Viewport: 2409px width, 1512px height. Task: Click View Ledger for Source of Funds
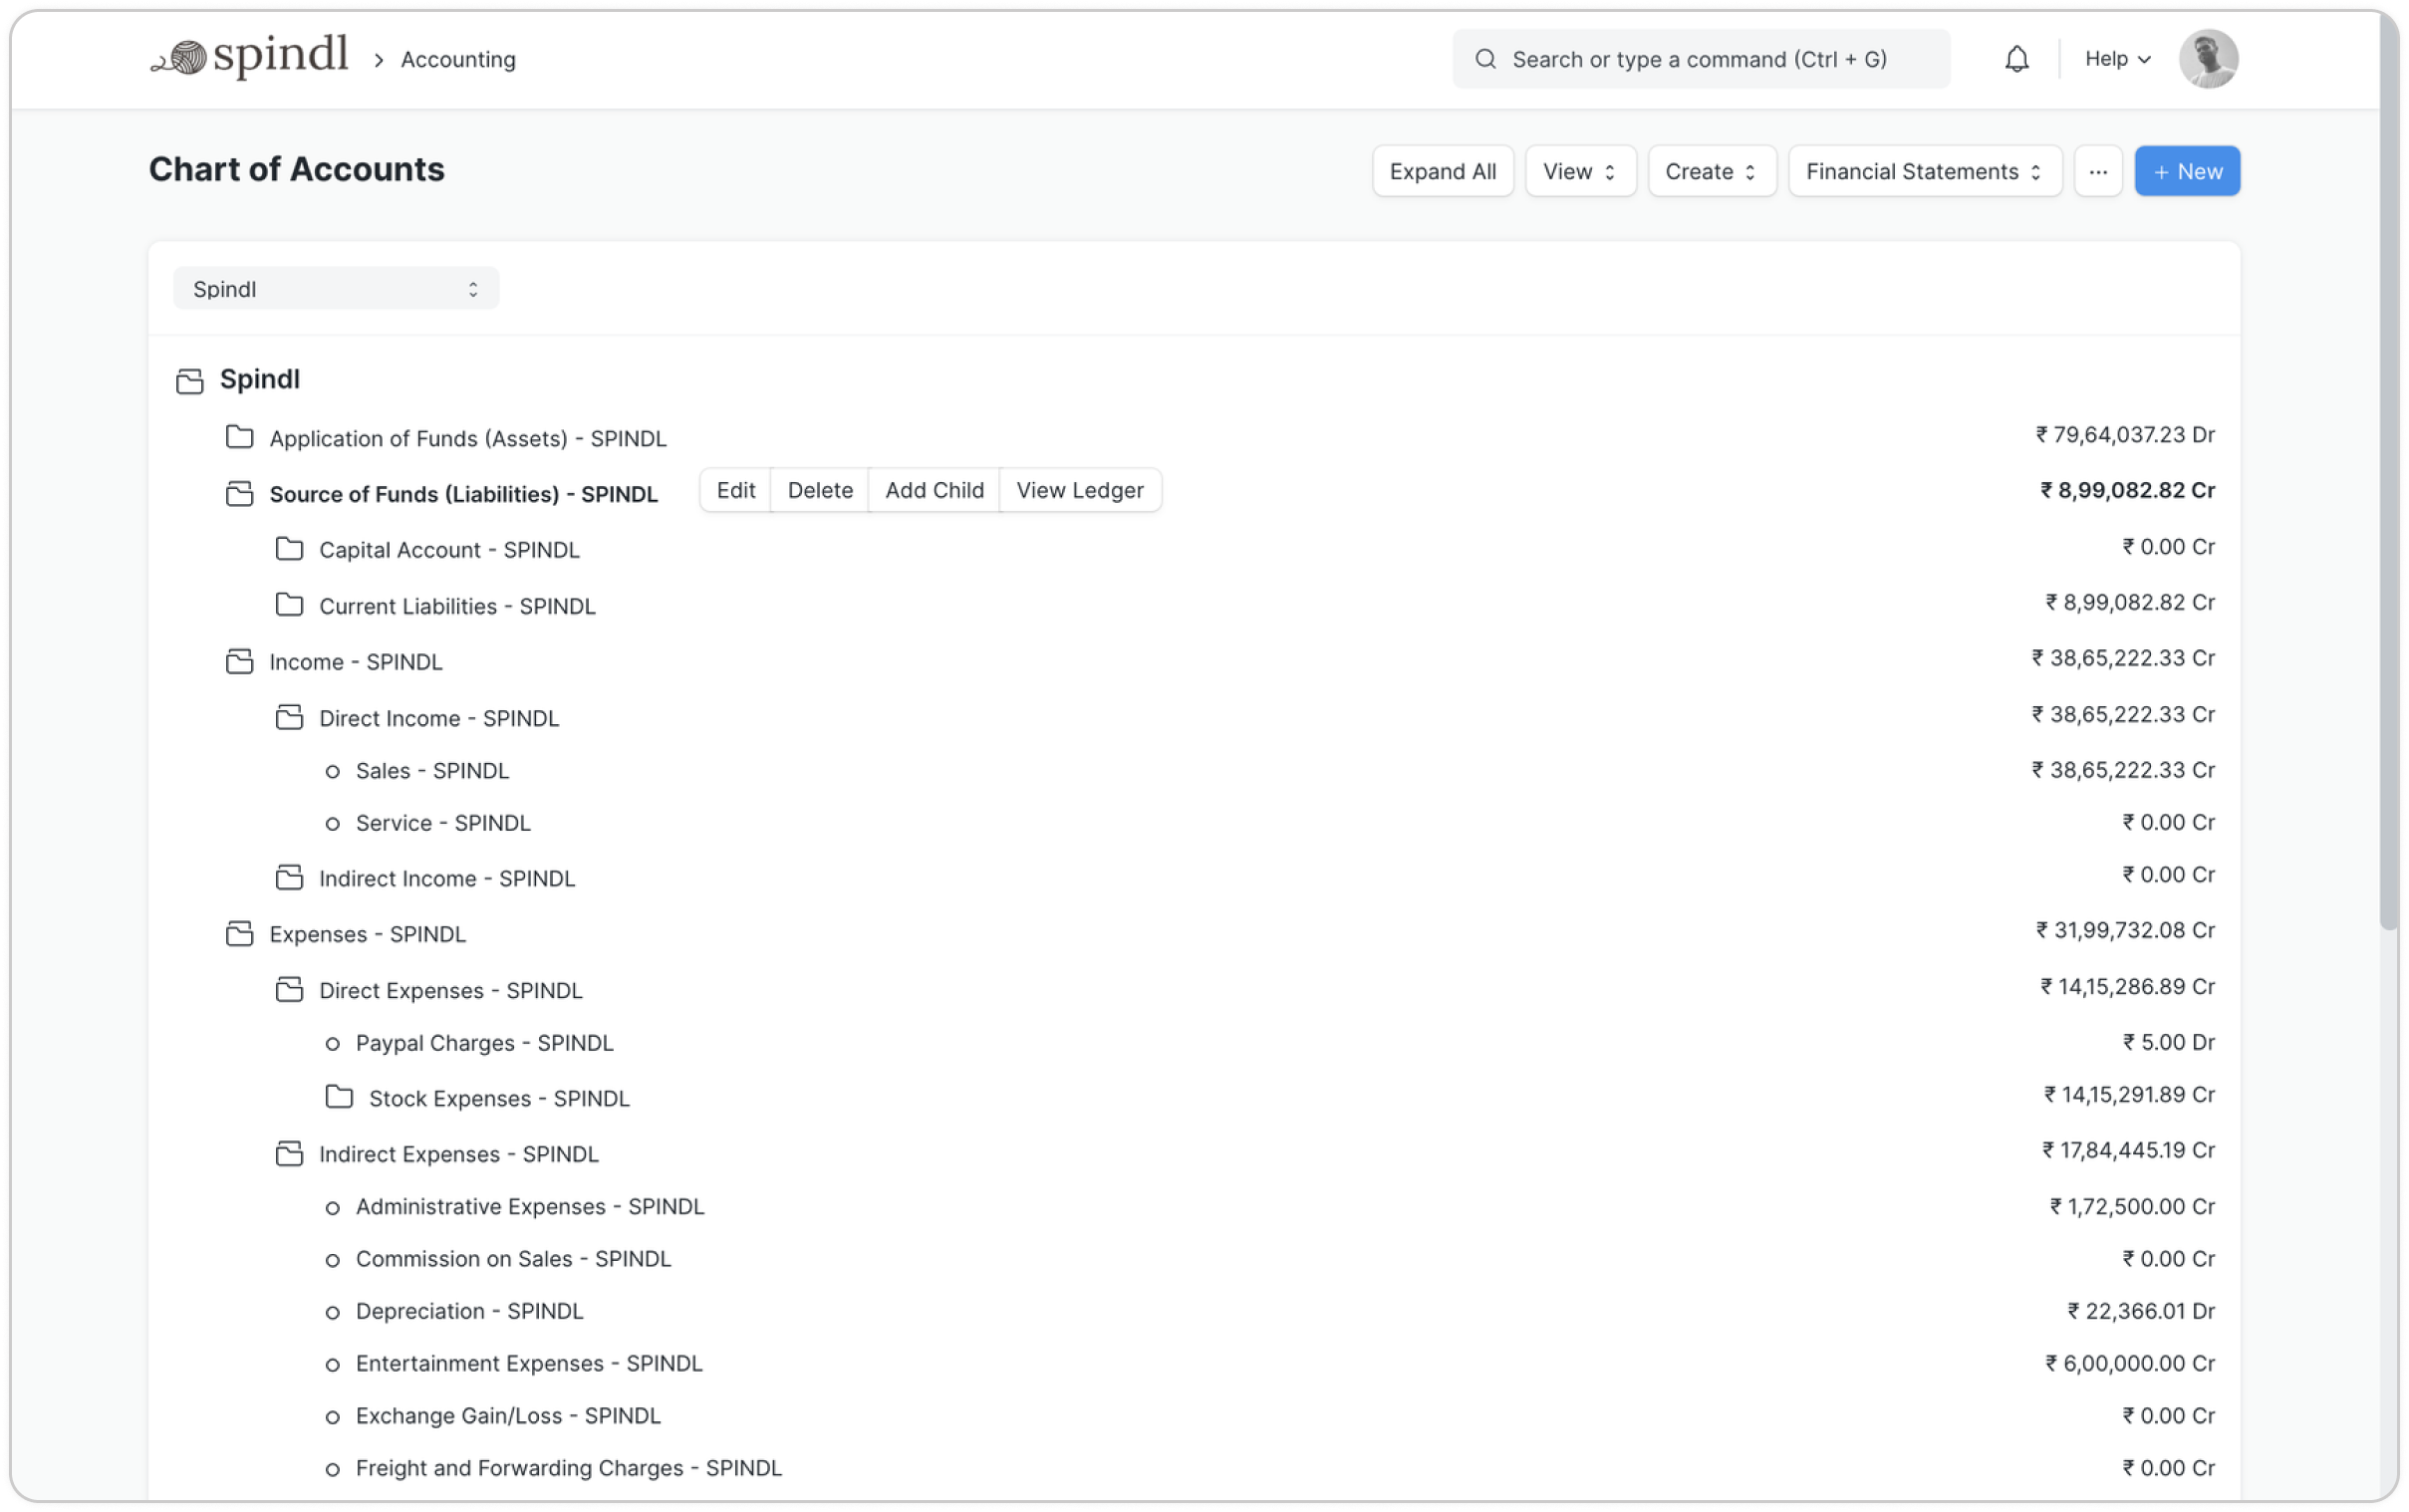[1079, 490]
